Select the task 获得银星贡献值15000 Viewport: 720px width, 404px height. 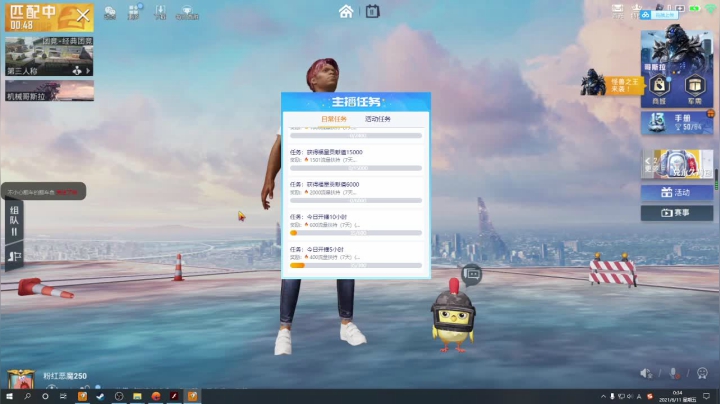pos(356,160)
